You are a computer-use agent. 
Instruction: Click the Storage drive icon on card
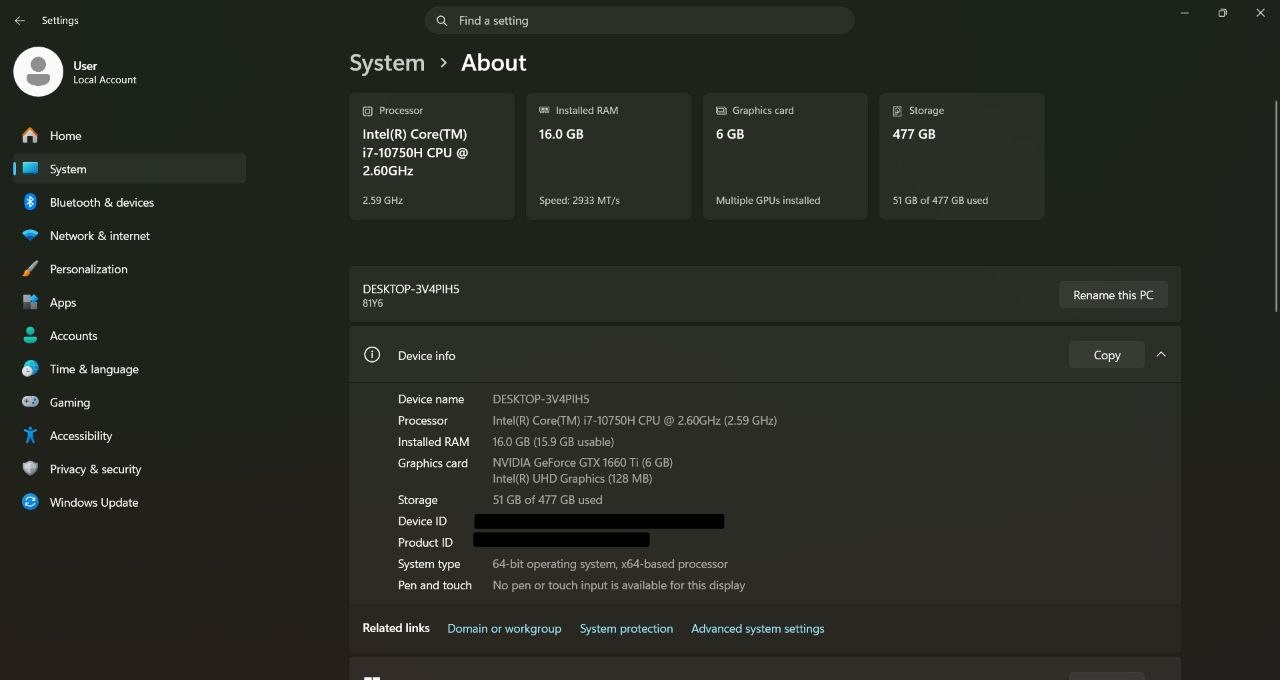click(898, 110)
